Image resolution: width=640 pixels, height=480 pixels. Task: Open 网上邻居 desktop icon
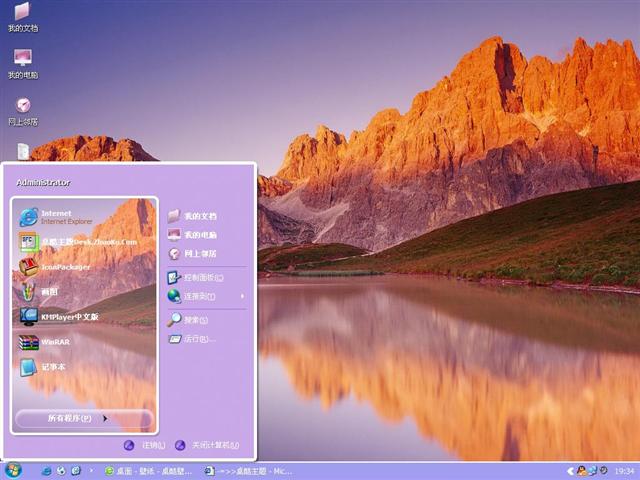[x=23, y=111]
